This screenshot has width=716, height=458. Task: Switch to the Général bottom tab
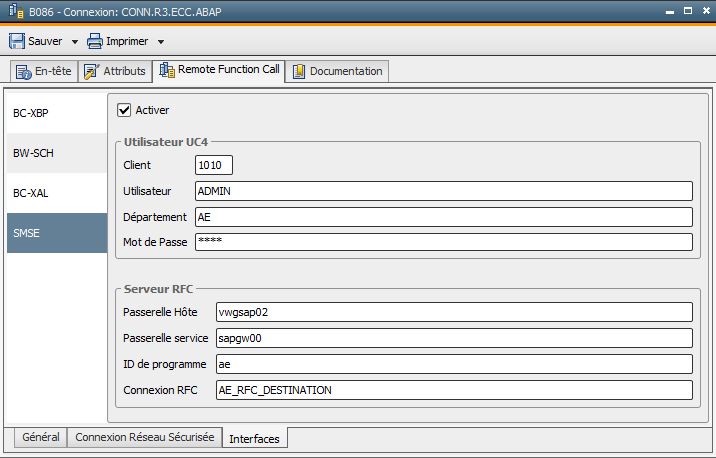(41, 437)
